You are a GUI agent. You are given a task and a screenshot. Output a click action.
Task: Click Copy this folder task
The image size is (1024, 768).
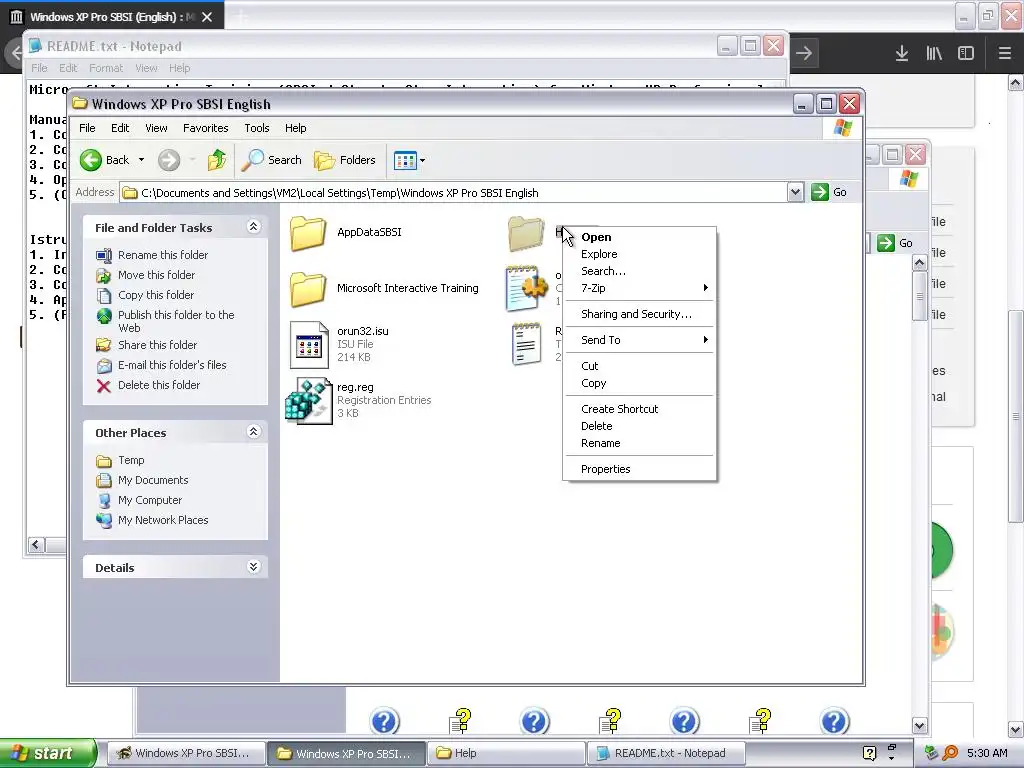tap(155, 295)
